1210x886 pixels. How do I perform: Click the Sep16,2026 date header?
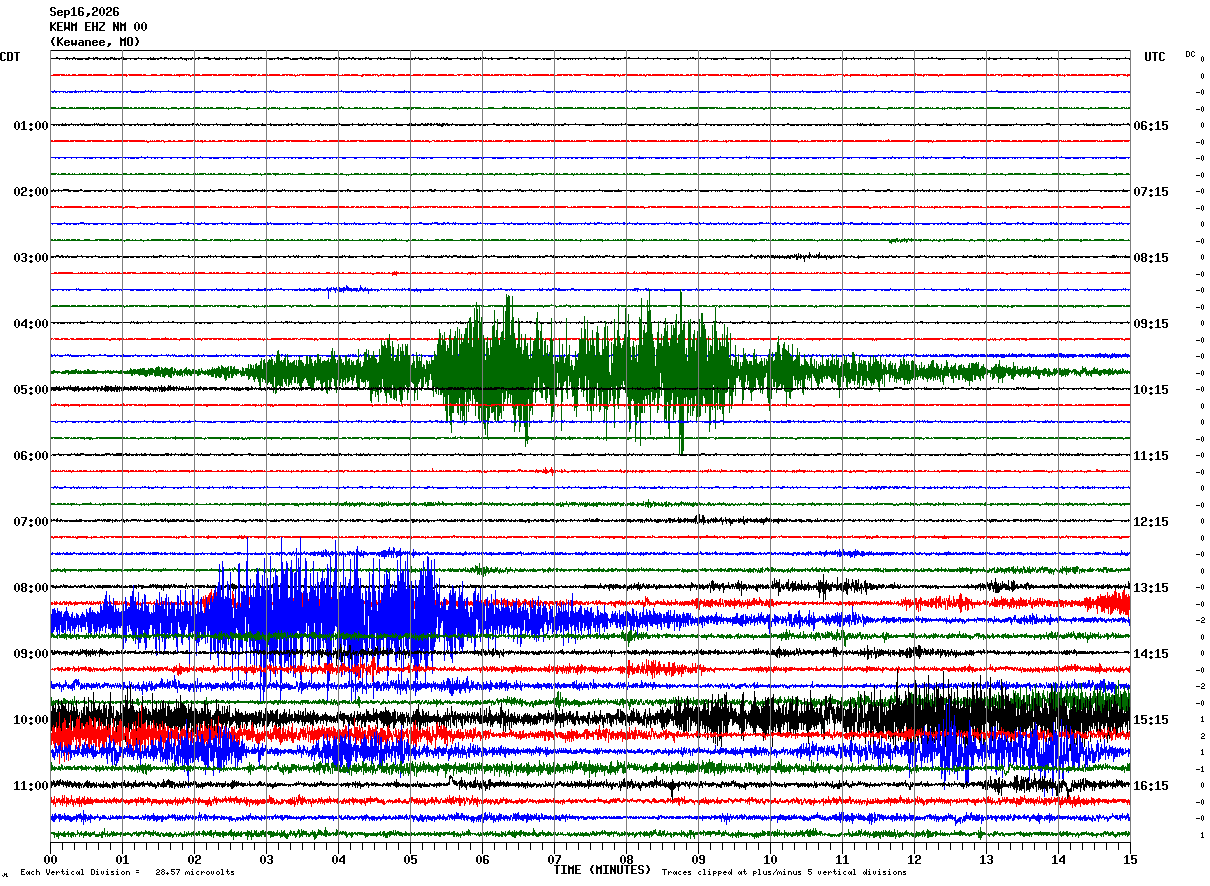click(84, 12)
